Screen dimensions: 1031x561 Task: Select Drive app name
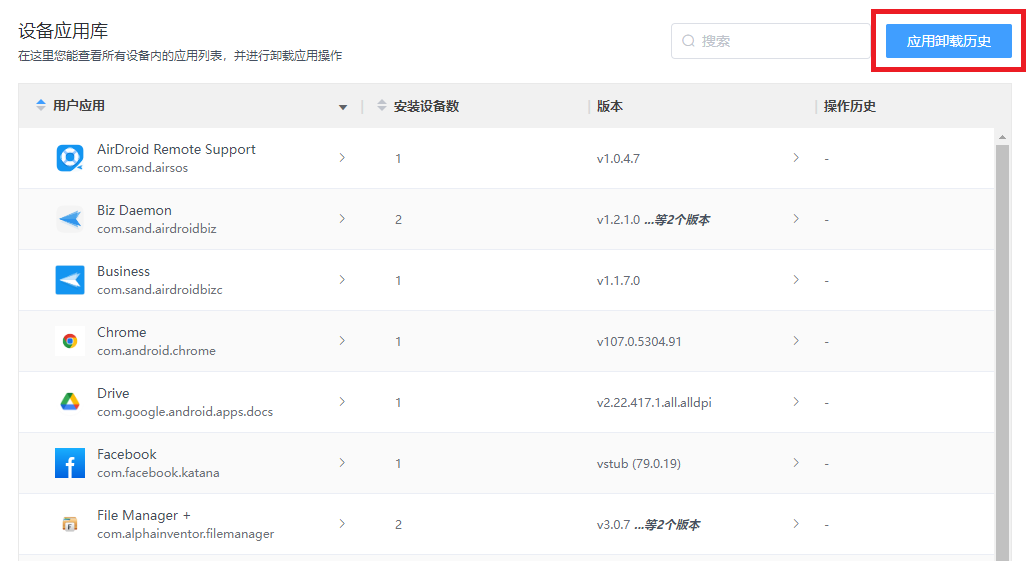coord(113,393)
